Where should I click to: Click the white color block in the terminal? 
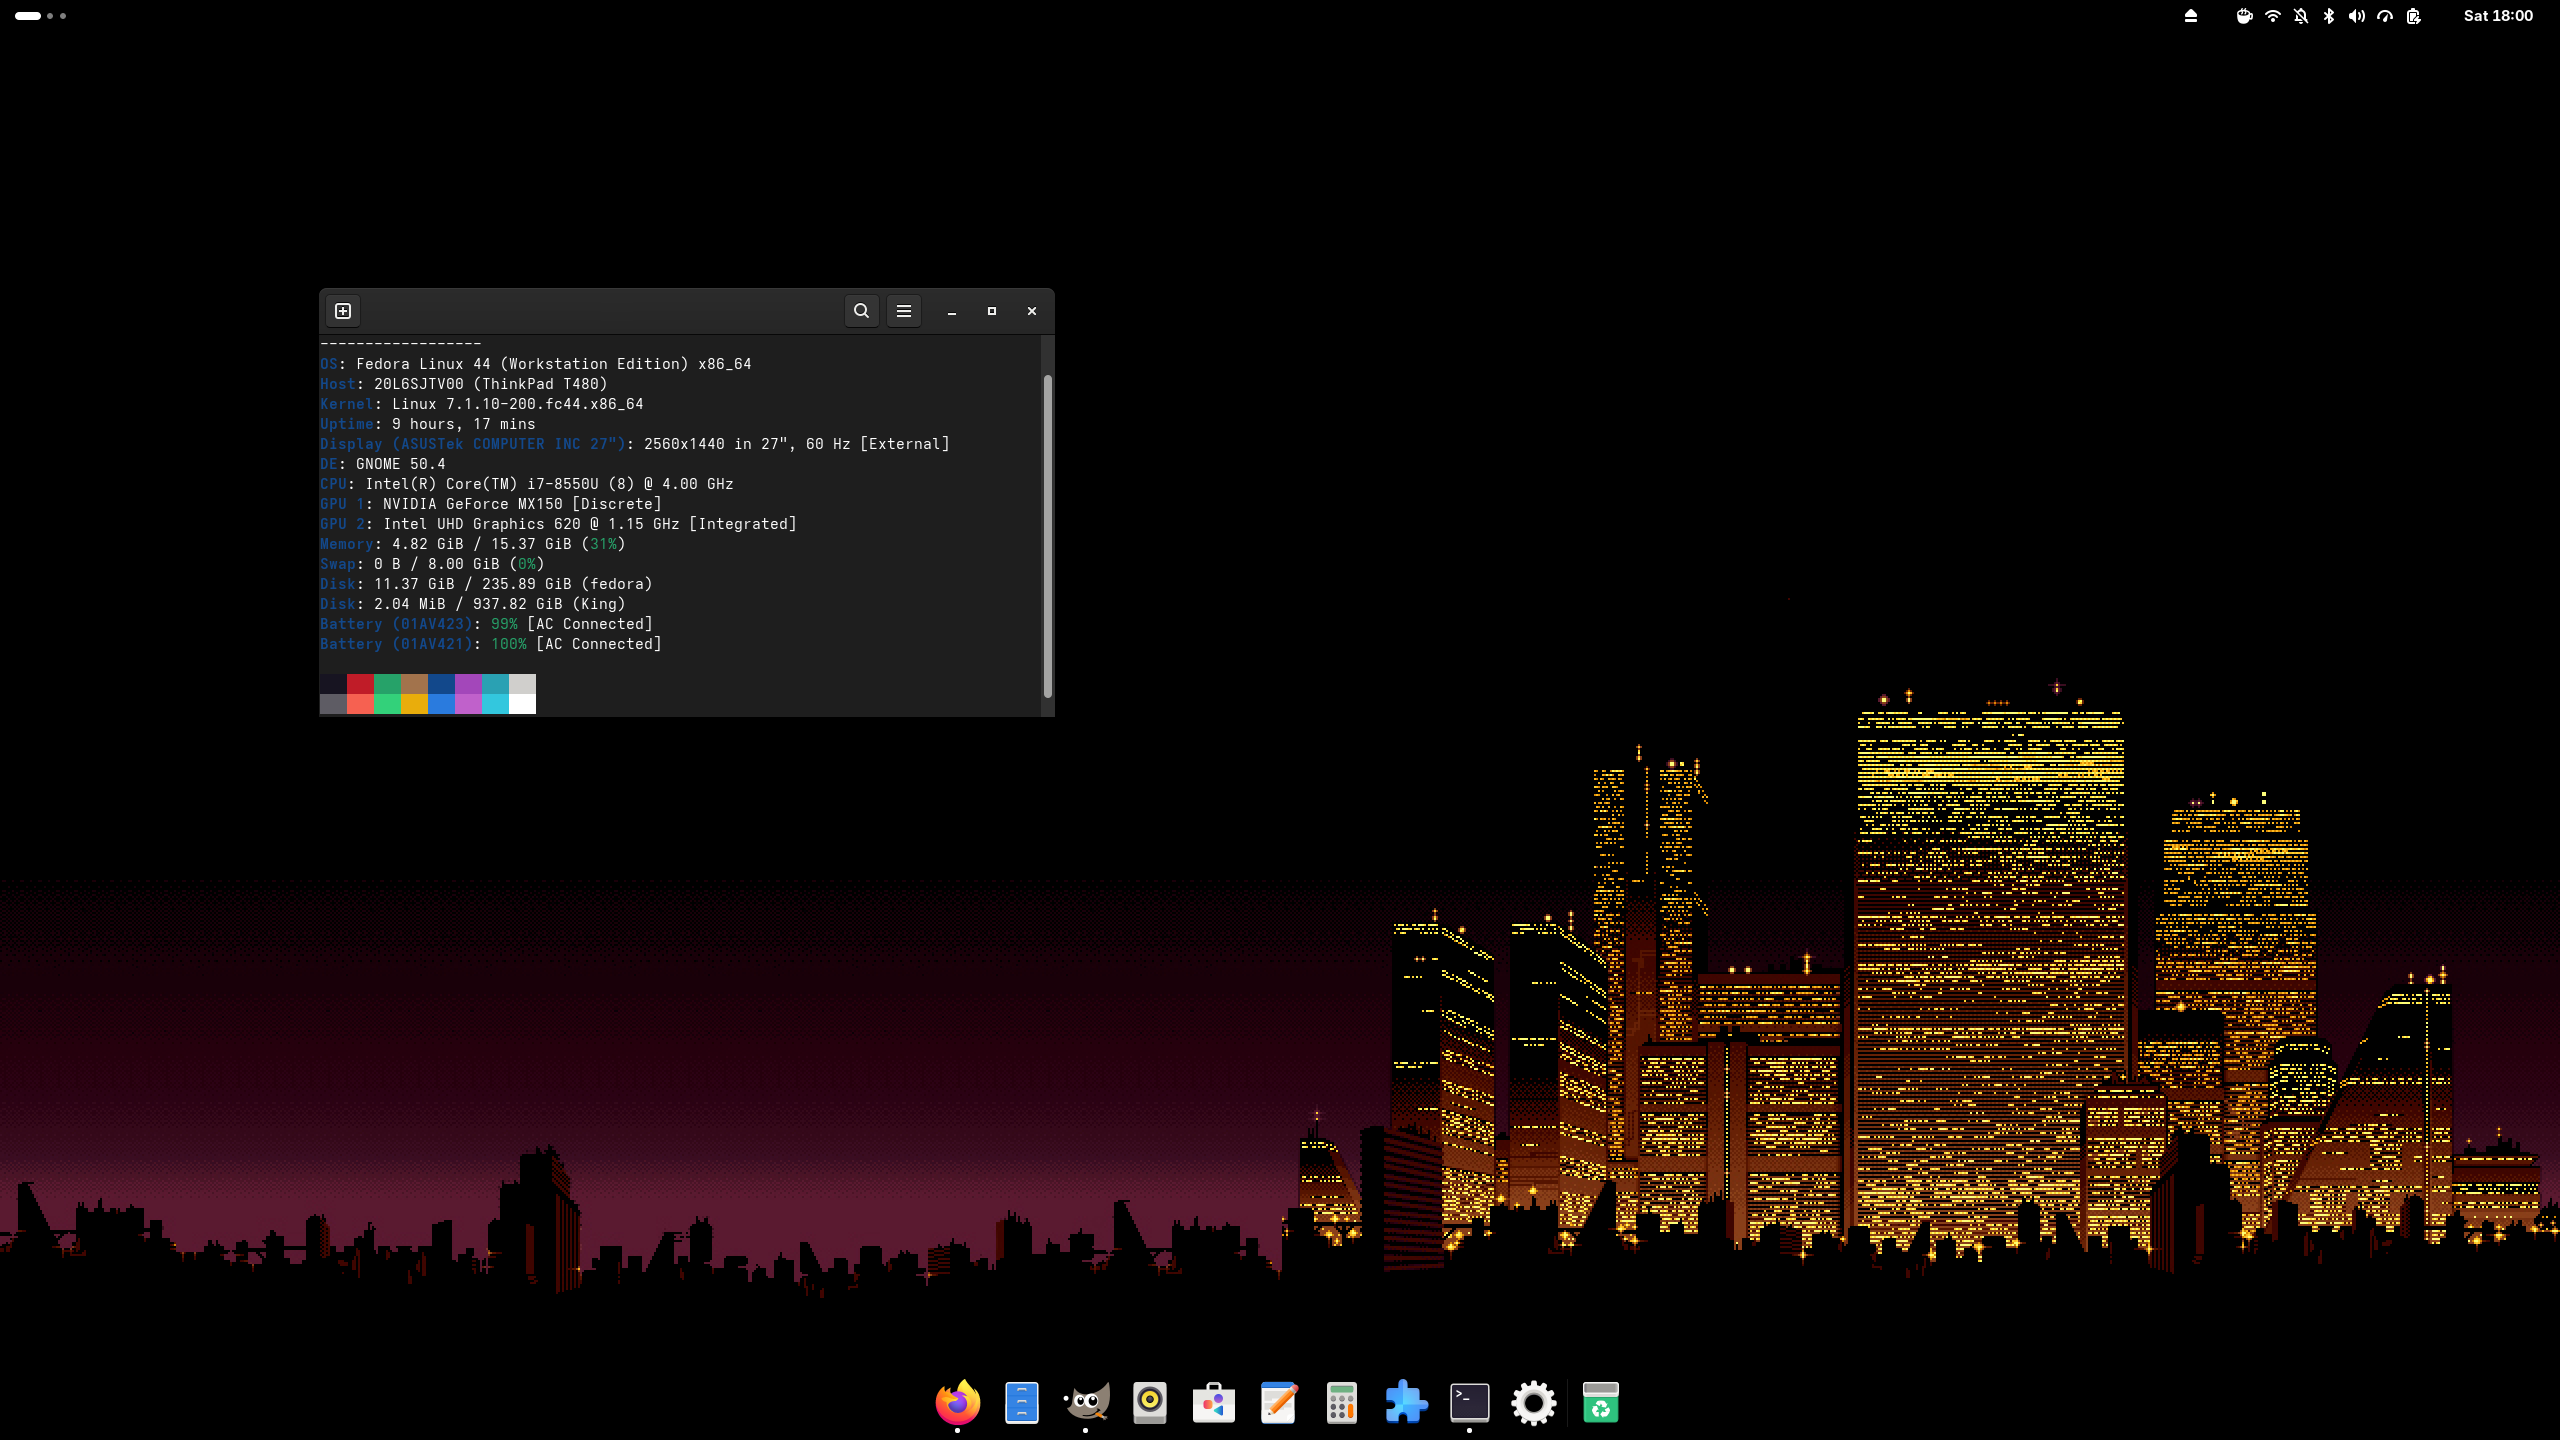point(522,704)
